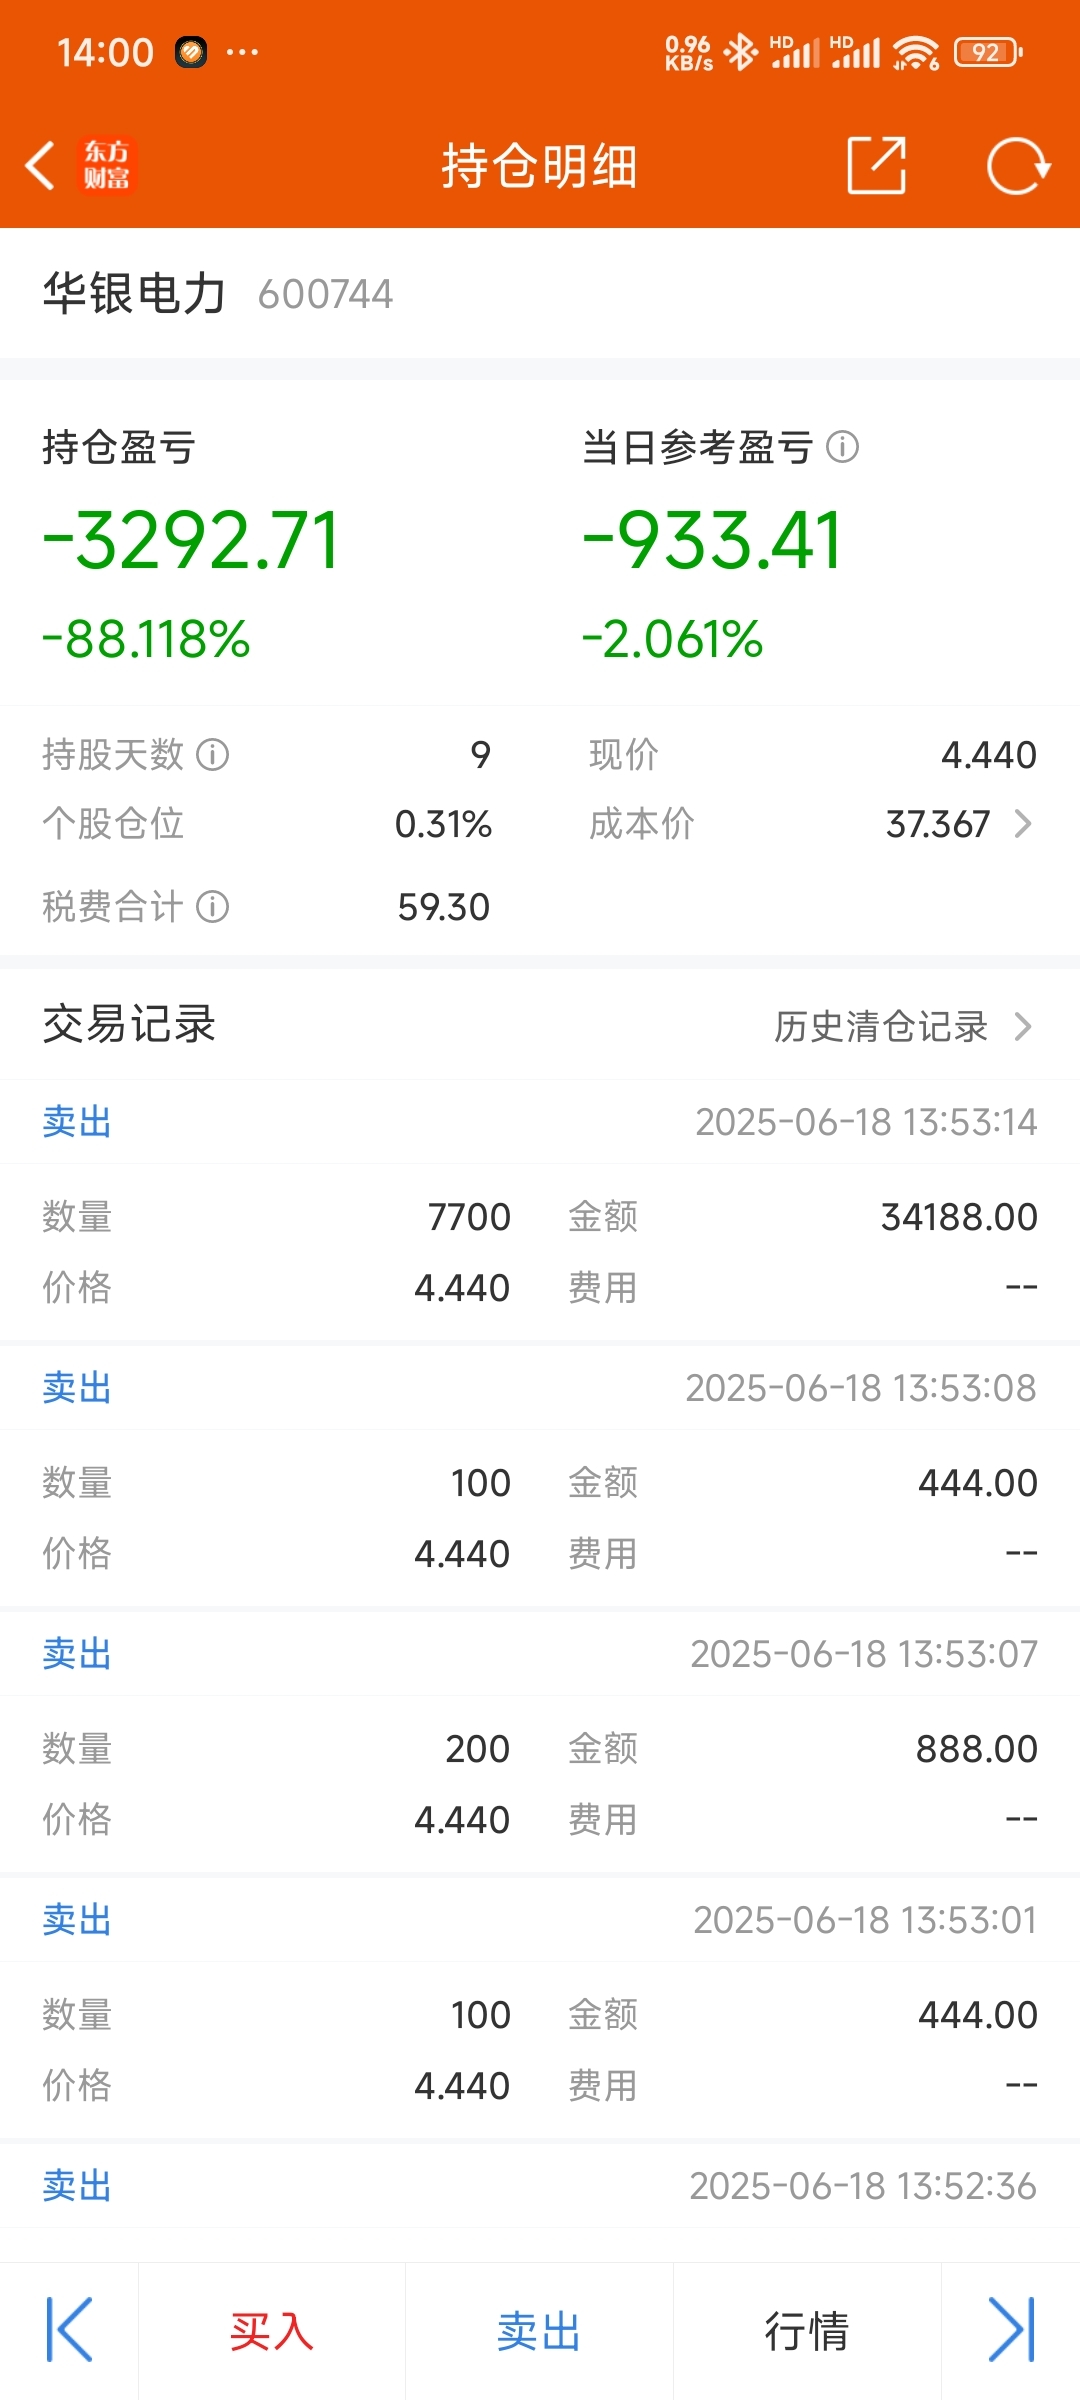
Task: Open 历史清仓记录 chevron
Action: [1023, 1026]
